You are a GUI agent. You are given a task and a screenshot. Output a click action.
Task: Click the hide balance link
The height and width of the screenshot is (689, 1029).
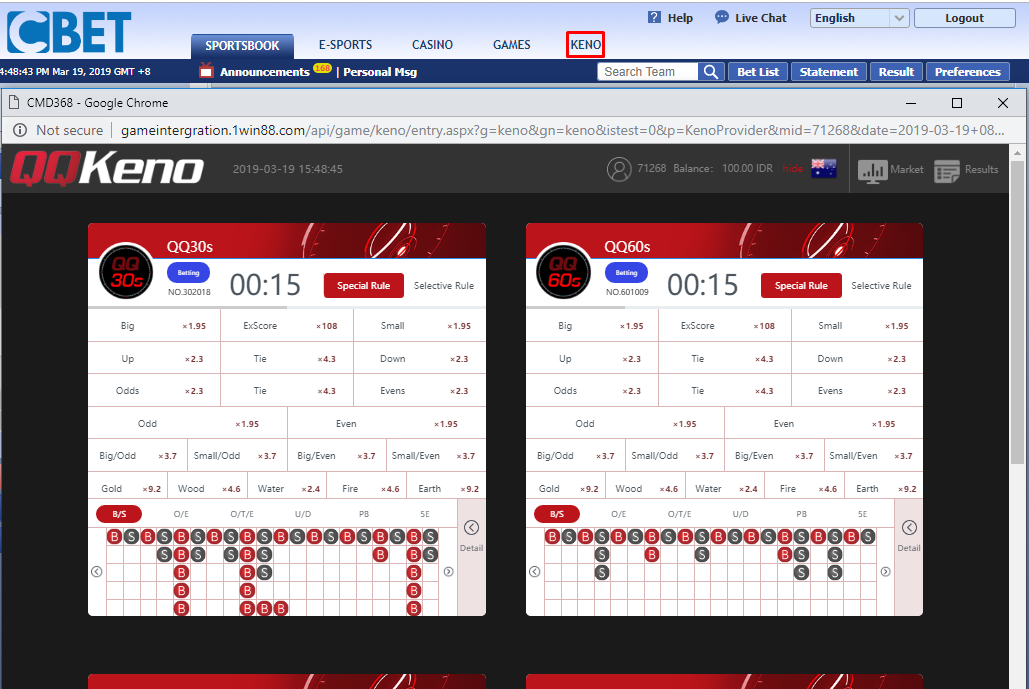click(792, 169)
